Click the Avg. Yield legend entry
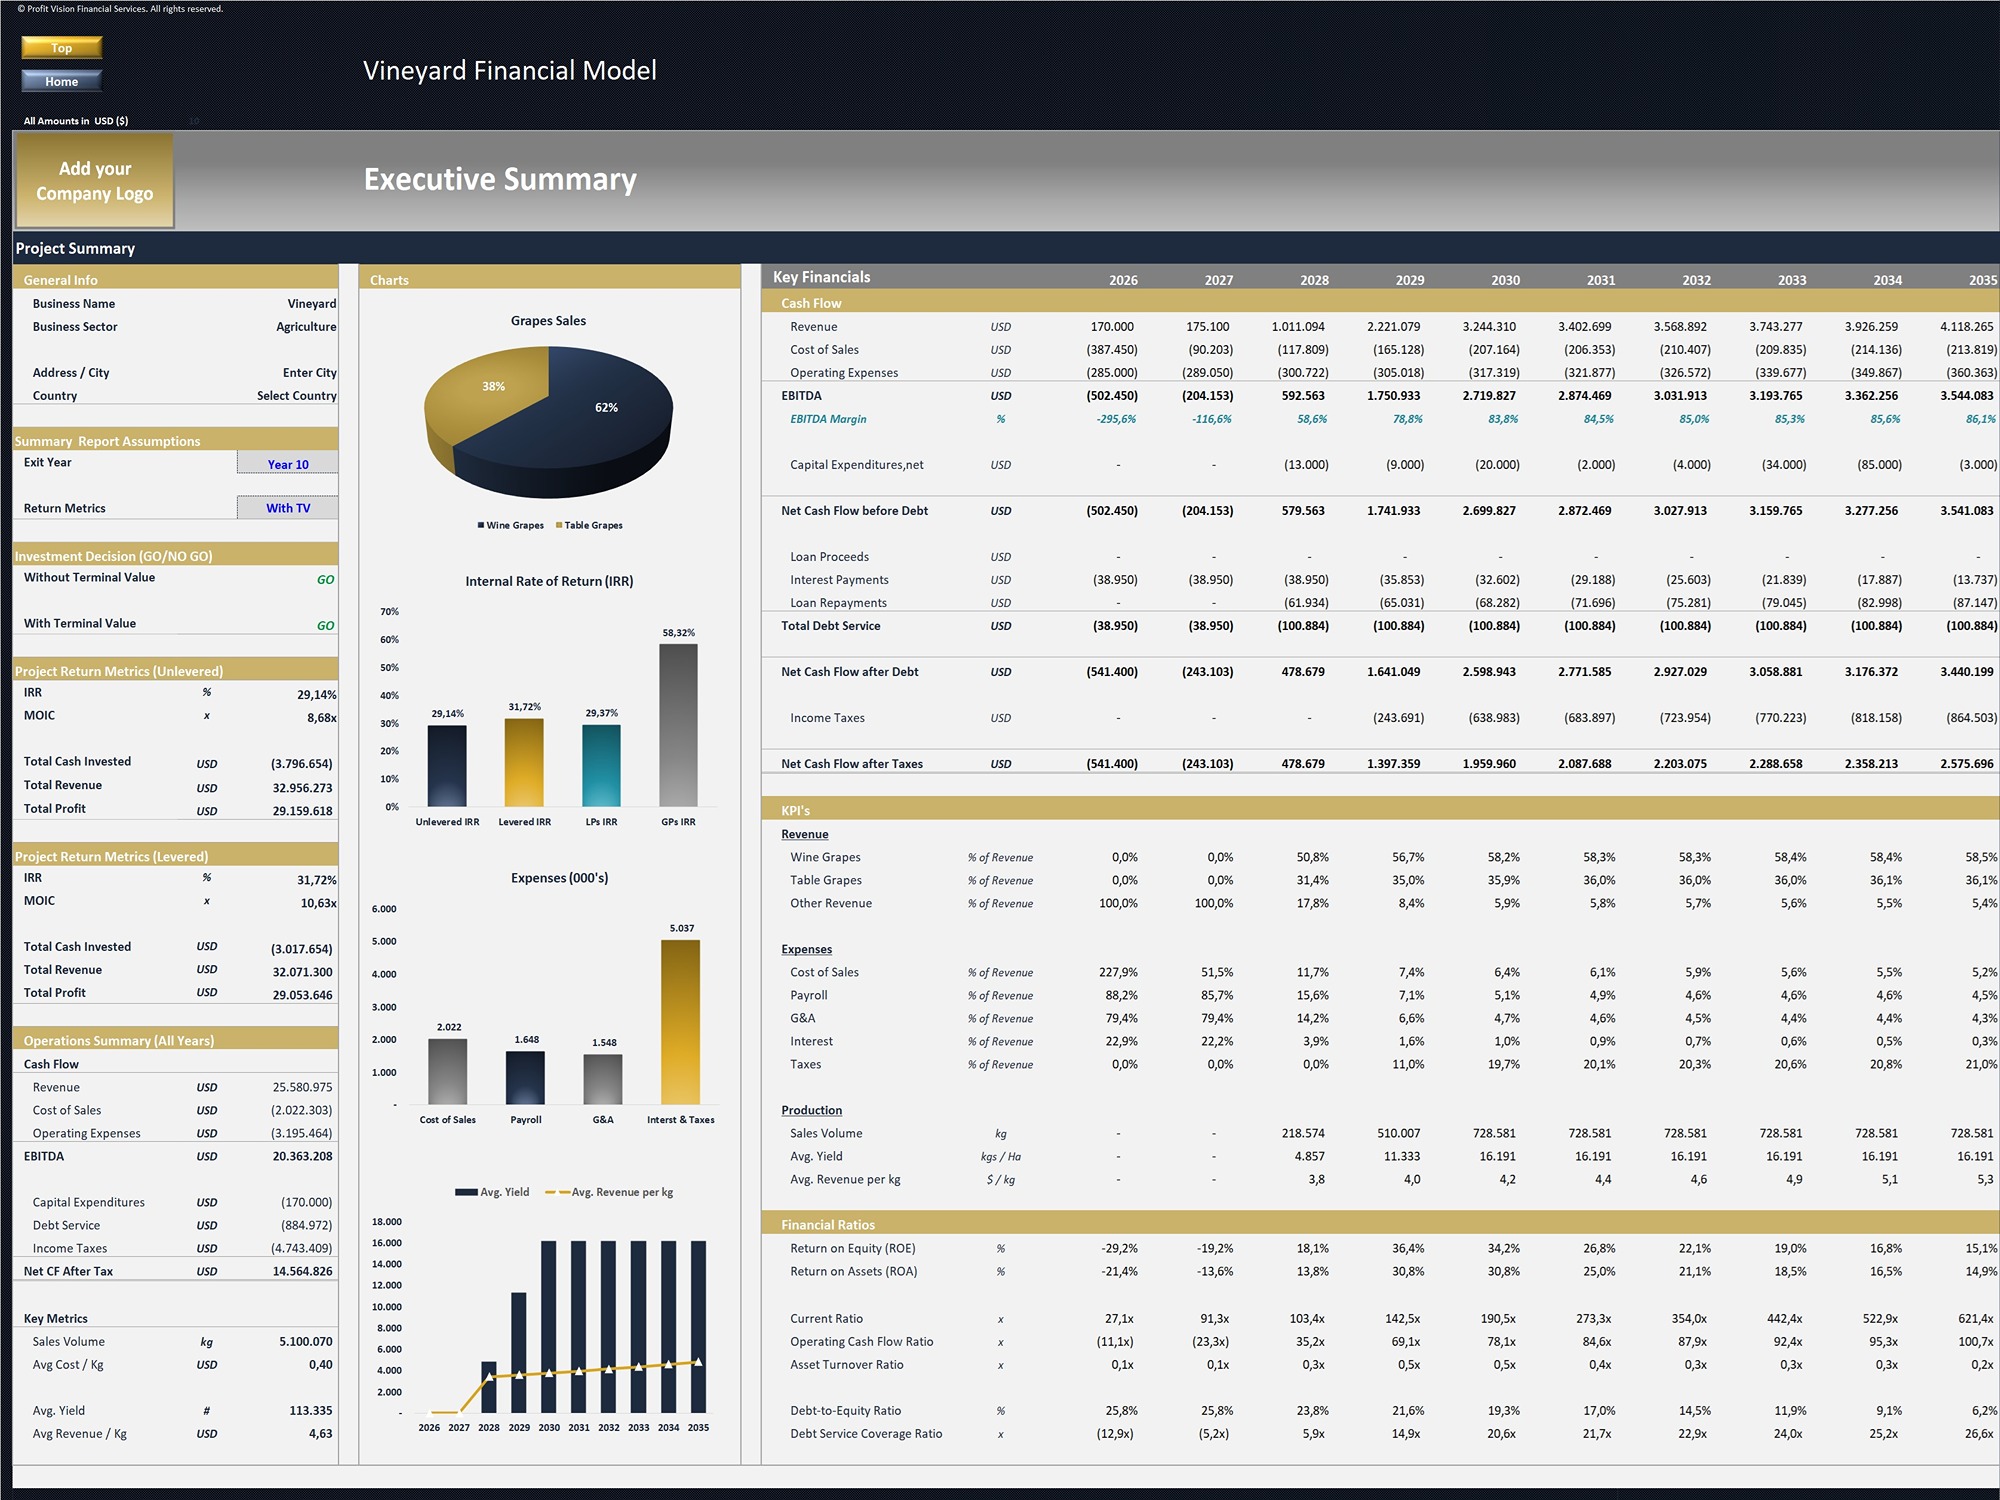Image resolution: width=2000 pixels, height=1500 pixels. tap(493, 1192)
